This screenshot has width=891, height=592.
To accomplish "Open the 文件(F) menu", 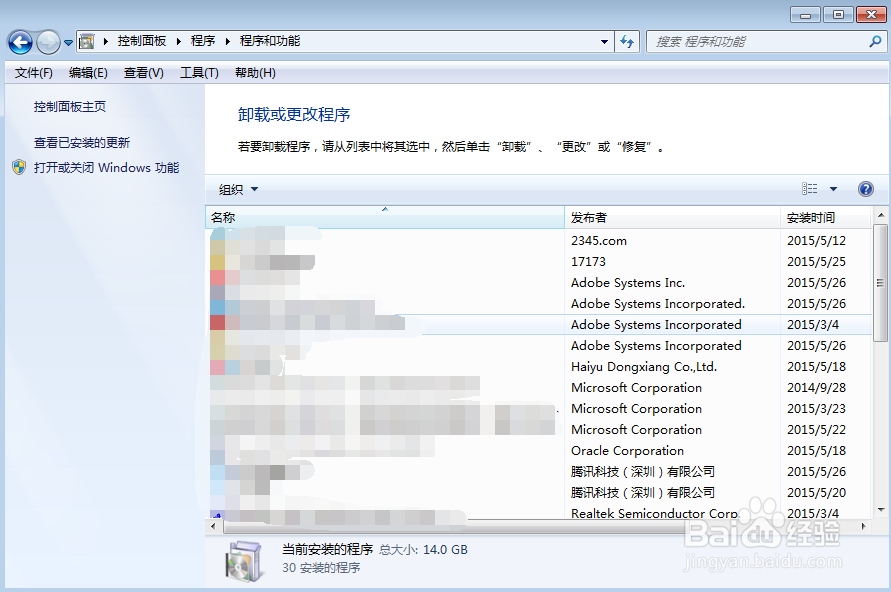I will tap(34, 73).
